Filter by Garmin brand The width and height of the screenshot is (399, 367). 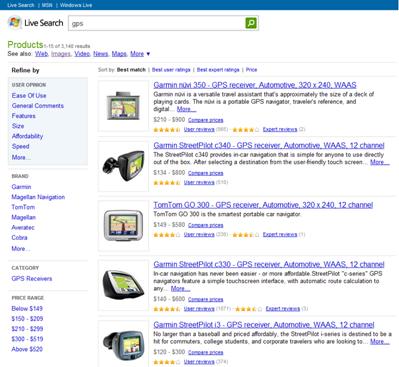pyautogui.click(x=21, y=187)
